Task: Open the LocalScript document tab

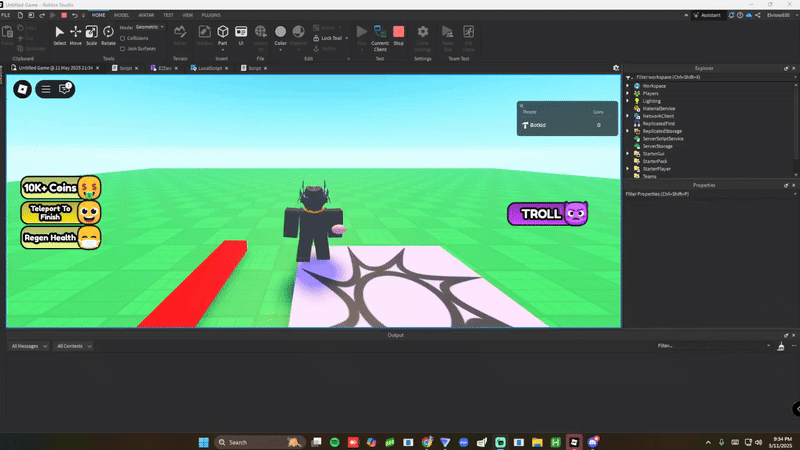Action: [x=209, y=68]
